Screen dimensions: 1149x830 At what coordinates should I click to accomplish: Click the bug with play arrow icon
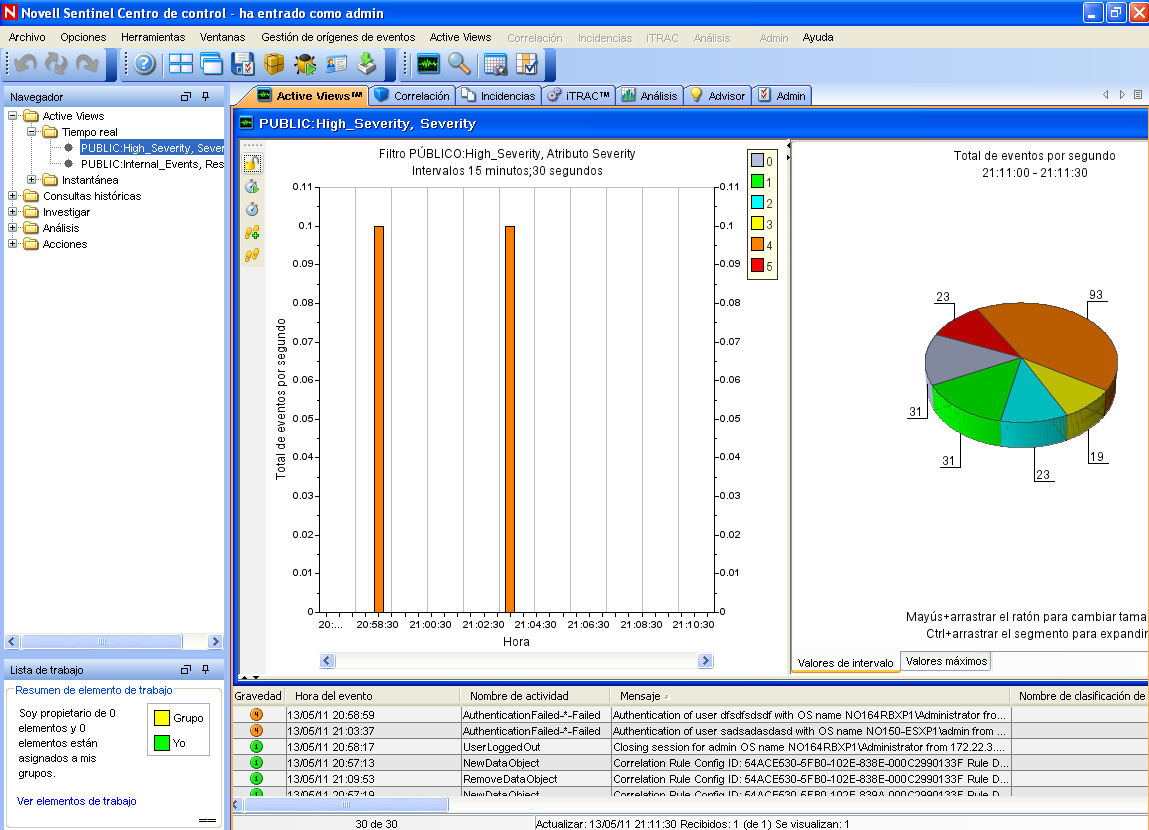(305, 64)
